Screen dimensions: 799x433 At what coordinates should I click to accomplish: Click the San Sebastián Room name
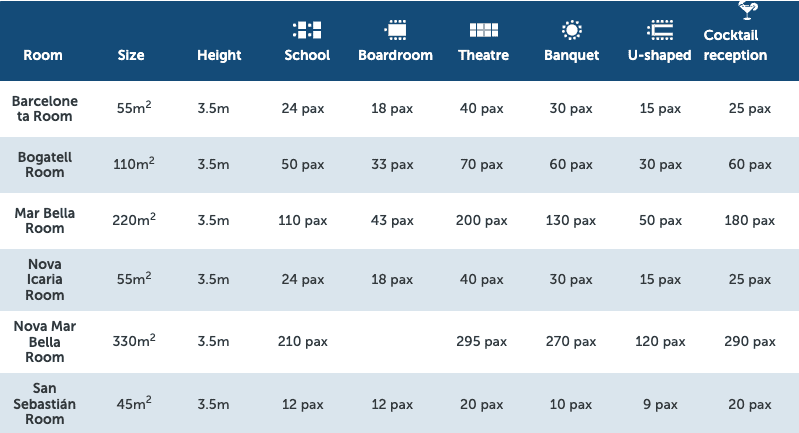[45, 404]
